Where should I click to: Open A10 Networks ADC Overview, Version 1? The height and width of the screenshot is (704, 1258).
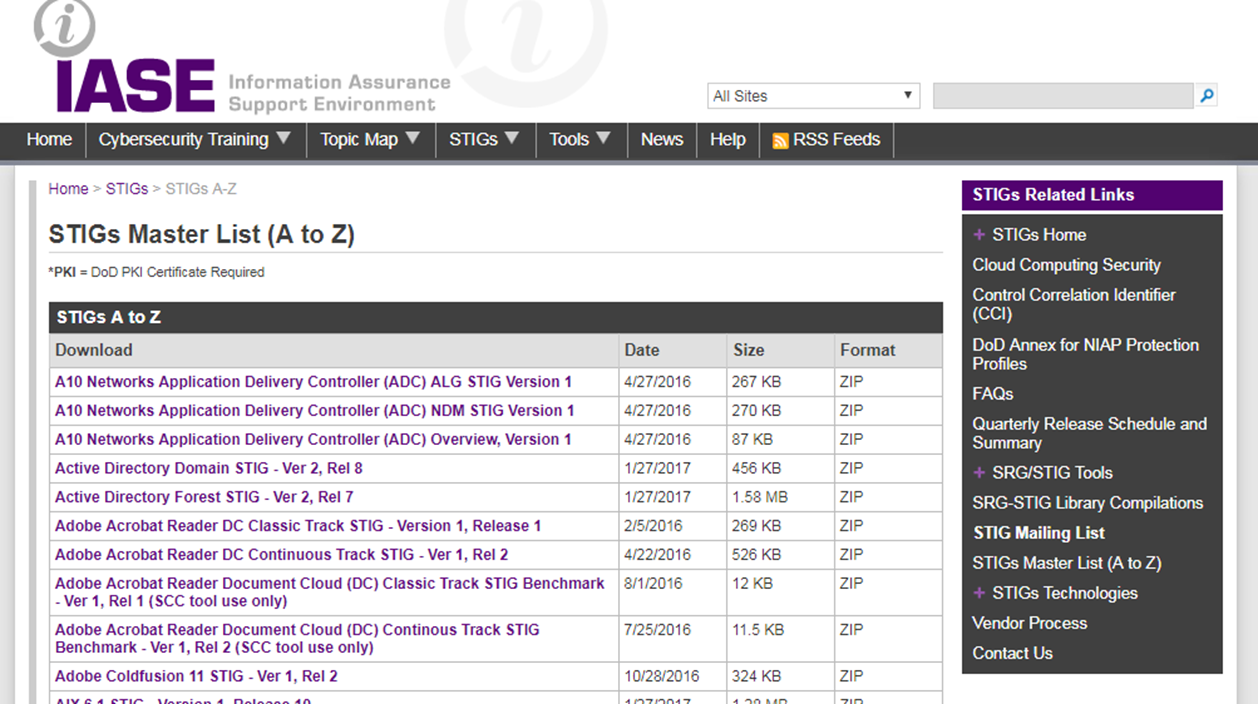[313, 440]
